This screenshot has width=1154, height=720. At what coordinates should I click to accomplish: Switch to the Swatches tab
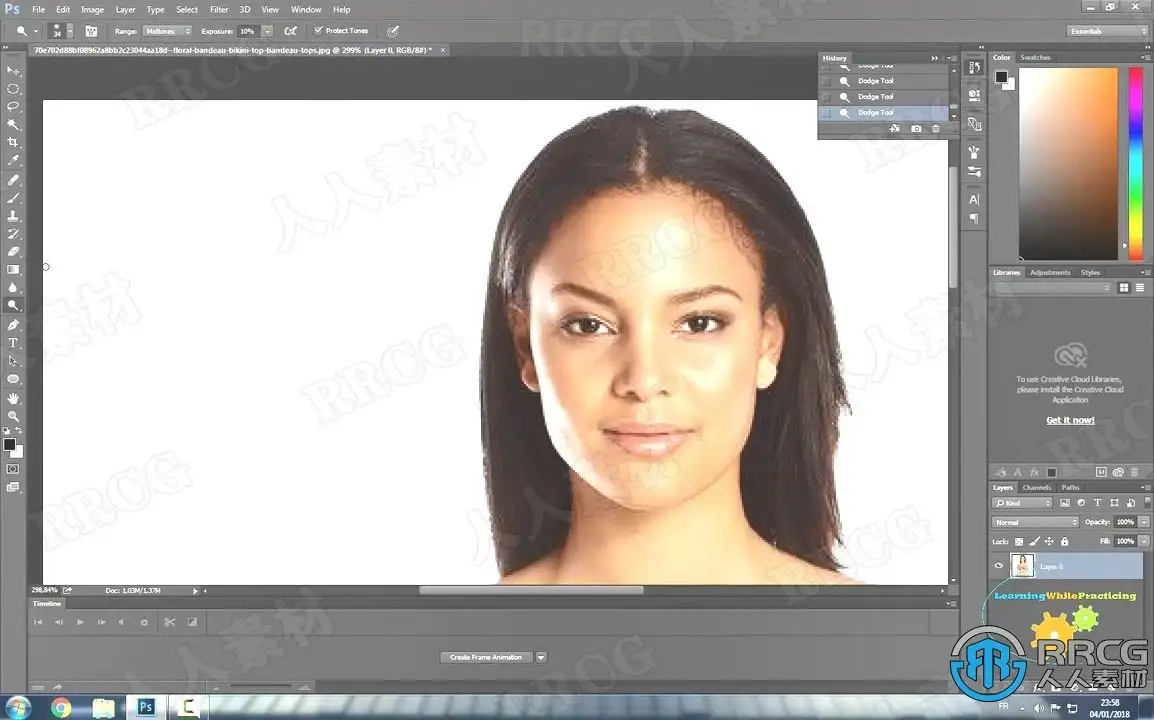click(1036, 57)
